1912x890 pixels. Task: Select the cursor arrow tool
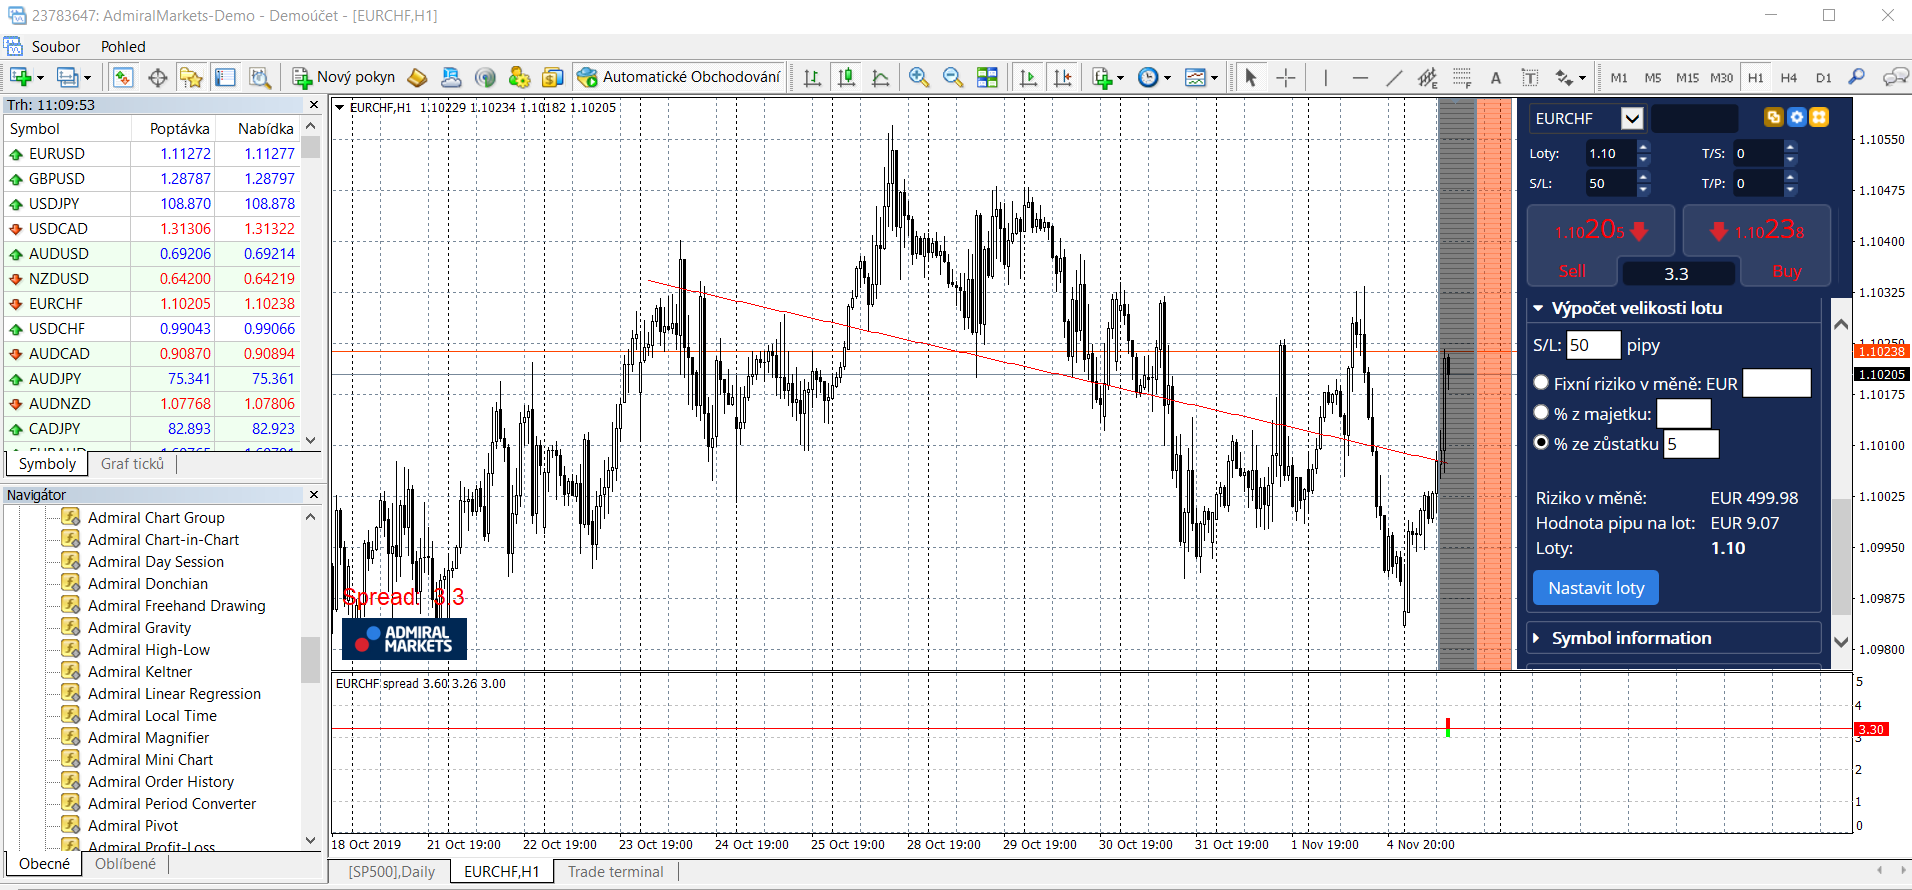1250,77
